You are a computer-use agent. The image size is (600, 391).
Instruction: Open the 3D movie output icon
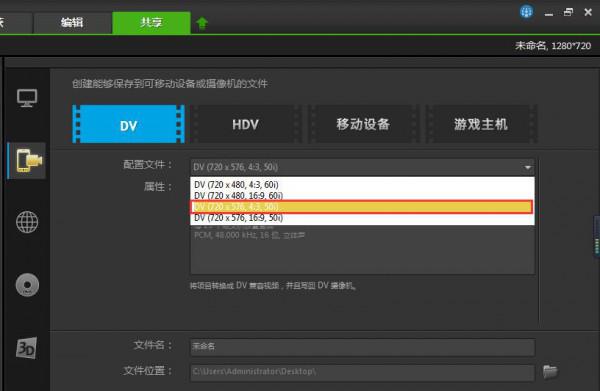(26, 347)
